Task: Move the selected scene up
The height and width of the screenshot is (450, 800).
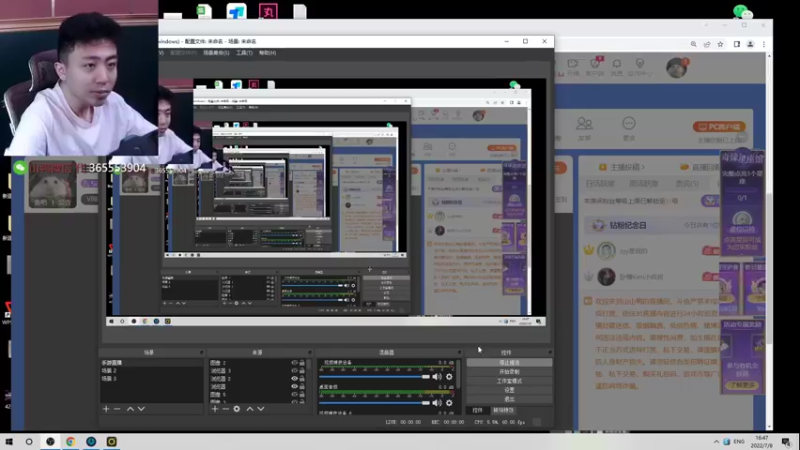Action: [130, 409]
